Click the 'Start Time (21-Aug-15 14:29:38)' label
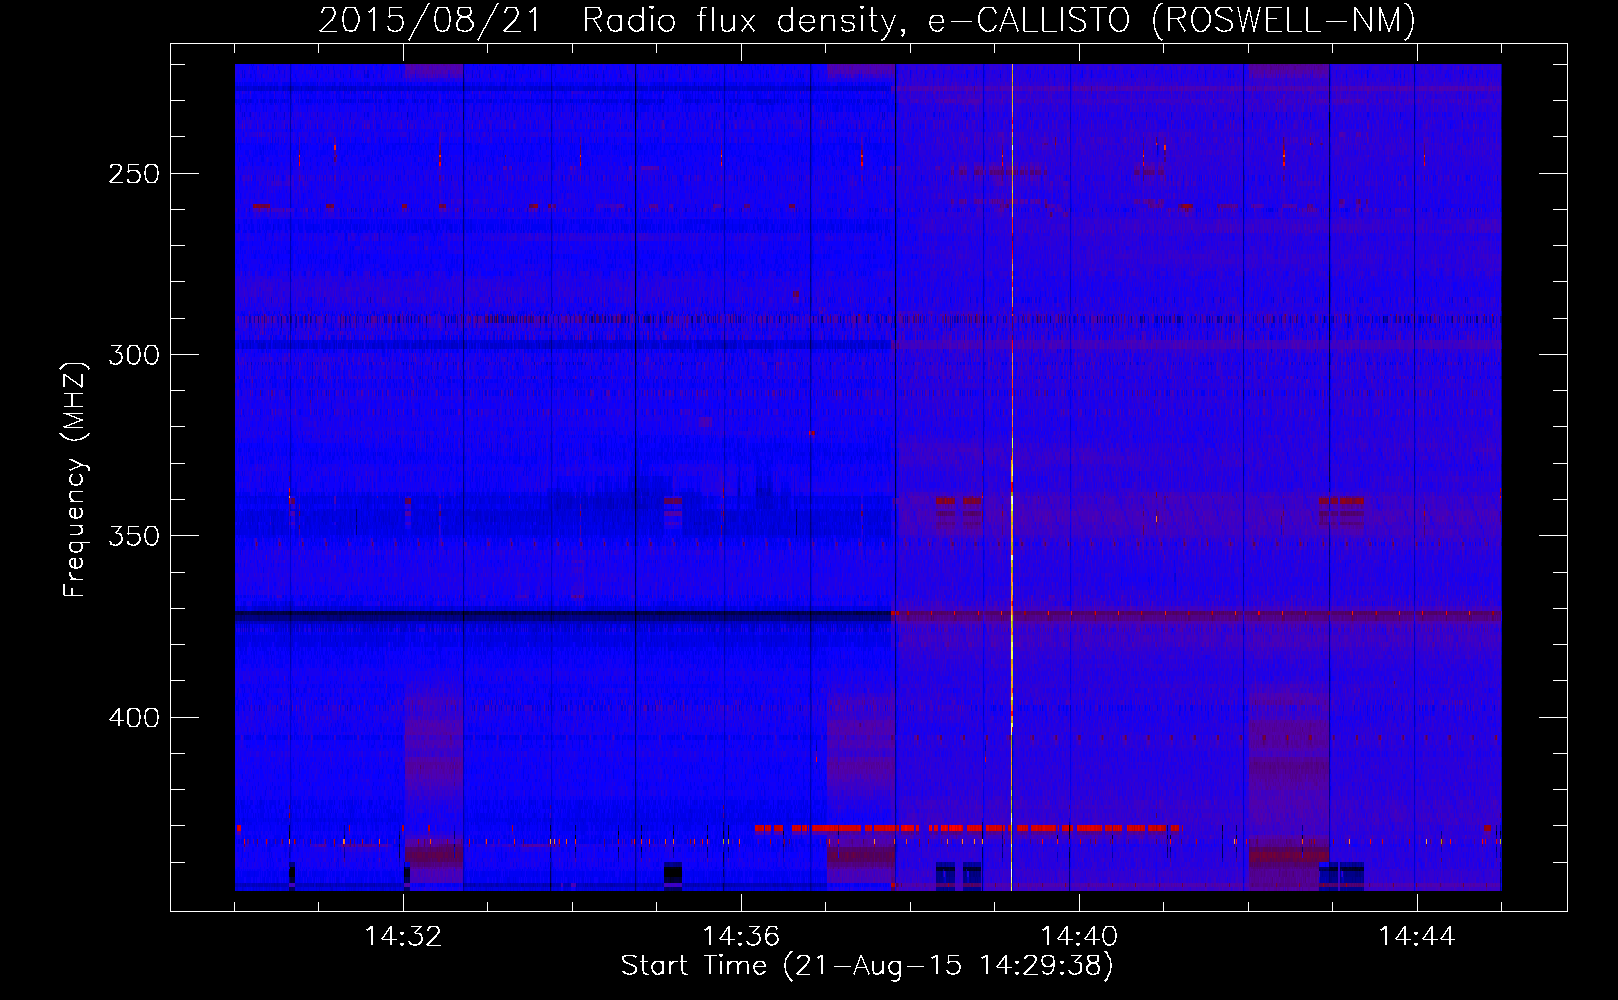Viewport: 1618px width, 1000px height. click(866, 966)
